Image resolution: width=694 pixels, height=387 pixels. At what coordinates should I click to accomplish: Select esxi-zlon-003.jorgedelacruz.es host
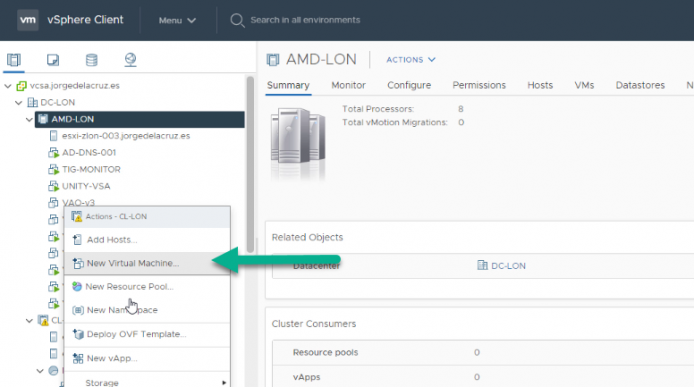point(126,136)
